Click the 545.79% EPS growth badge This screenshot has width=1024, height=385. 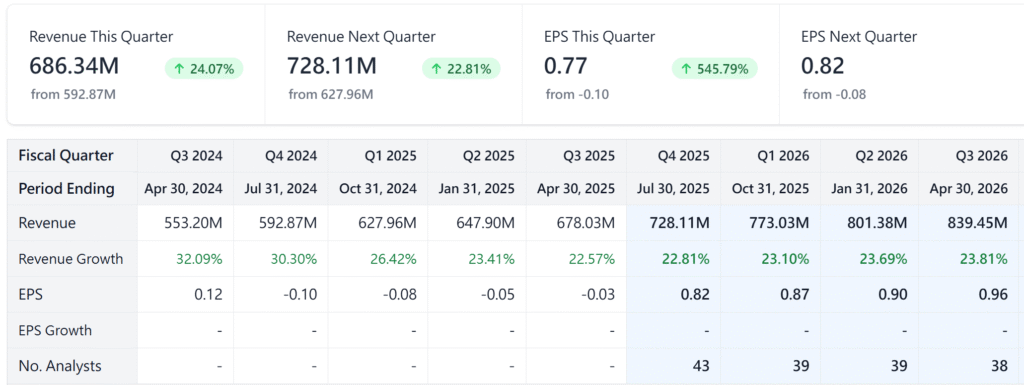pyautogui.click(x=714, y=69)
